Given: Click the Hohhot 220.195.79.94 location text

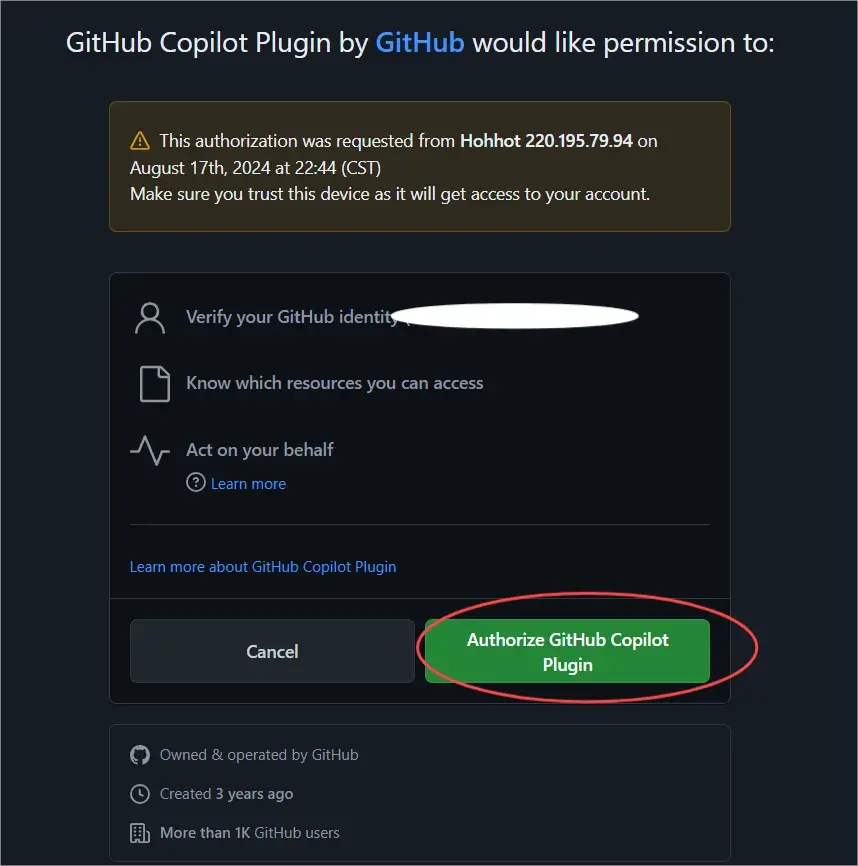Looking at the screenshot, I should [546, 141].
